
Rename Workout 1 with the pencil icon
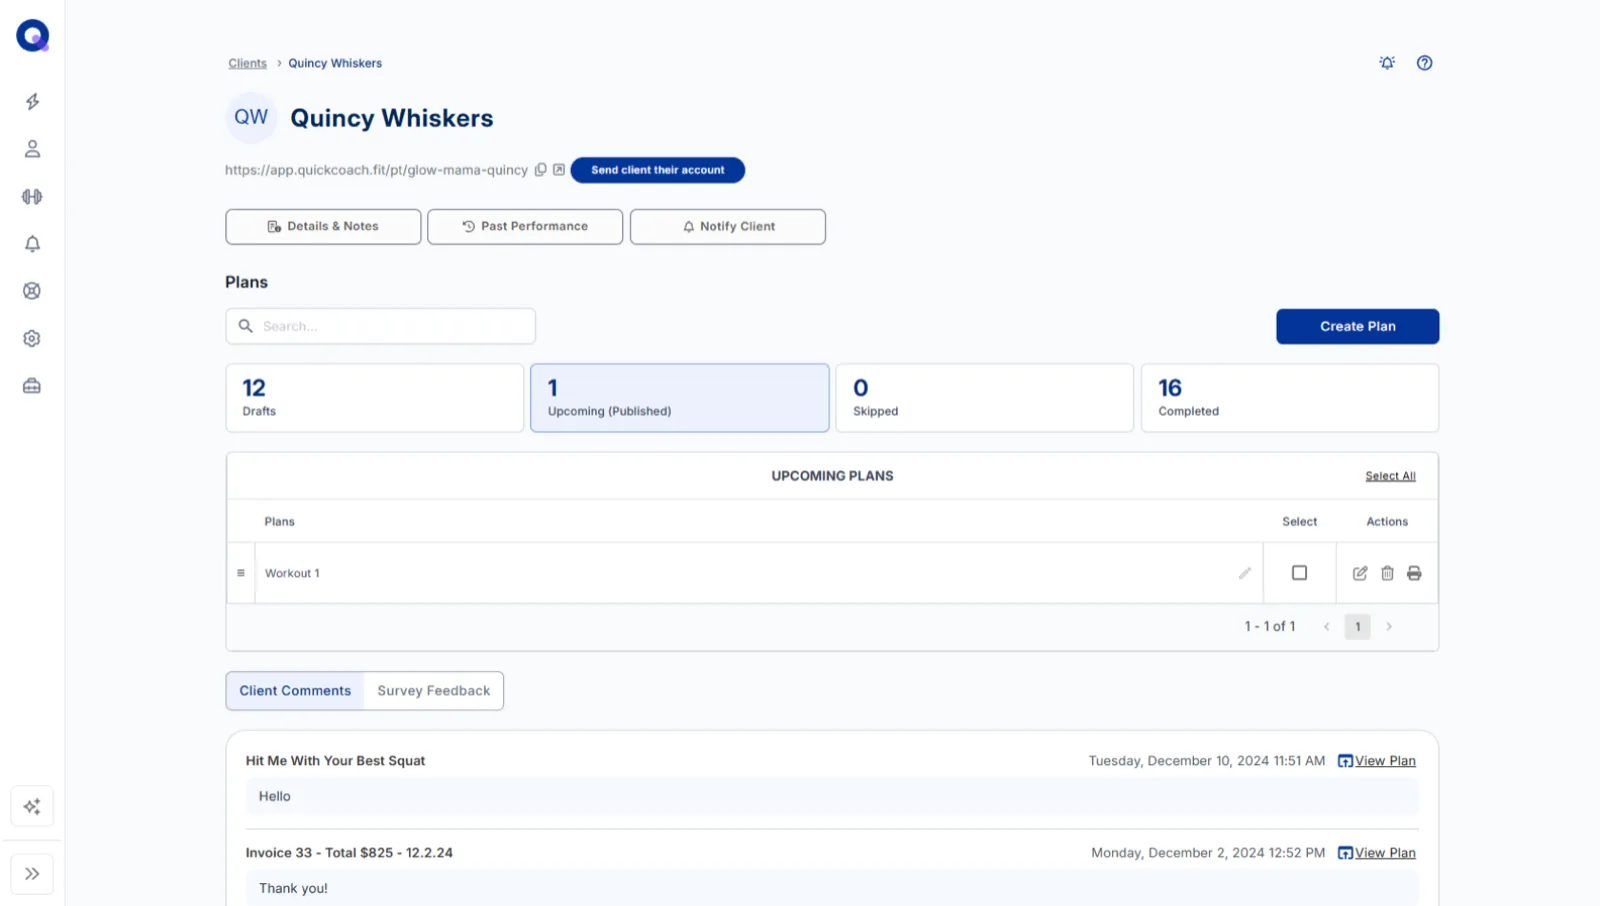click(x=1245, y=573)
